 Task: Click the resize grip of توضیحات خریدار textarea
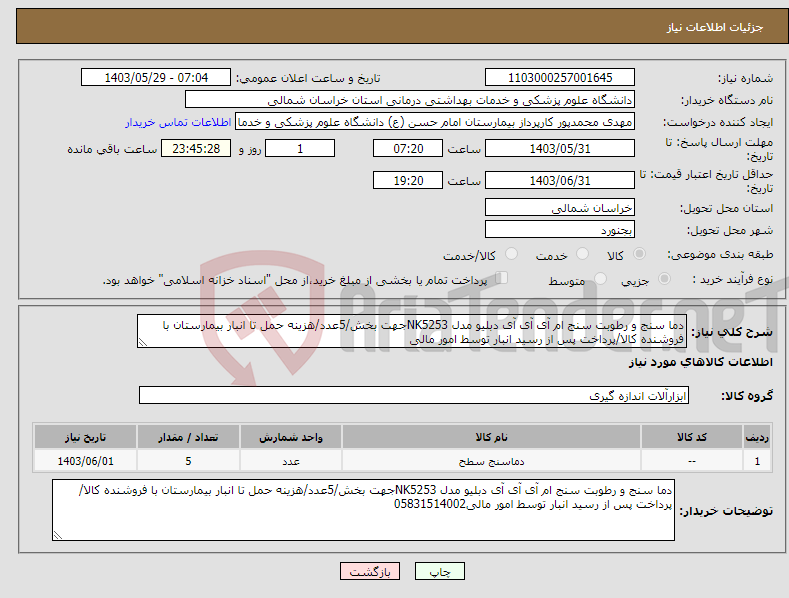click(57, 536)
